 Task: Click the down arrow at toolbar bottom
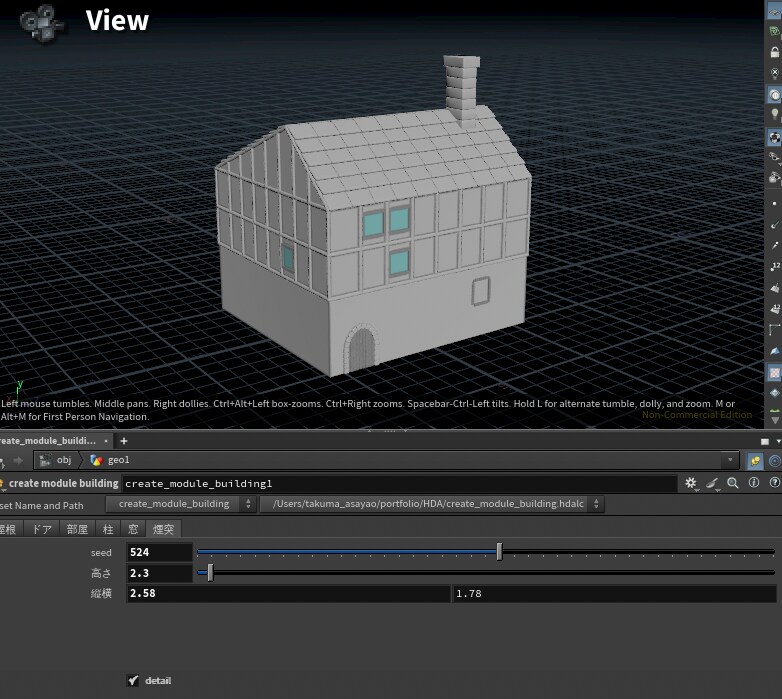point(775,421)
